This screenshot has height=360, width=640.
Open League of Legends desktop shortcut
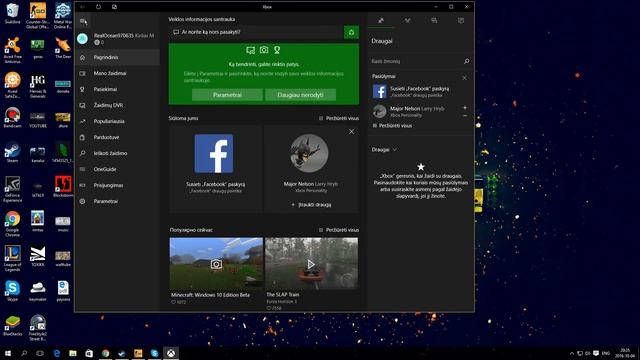(x=12, y=258)
